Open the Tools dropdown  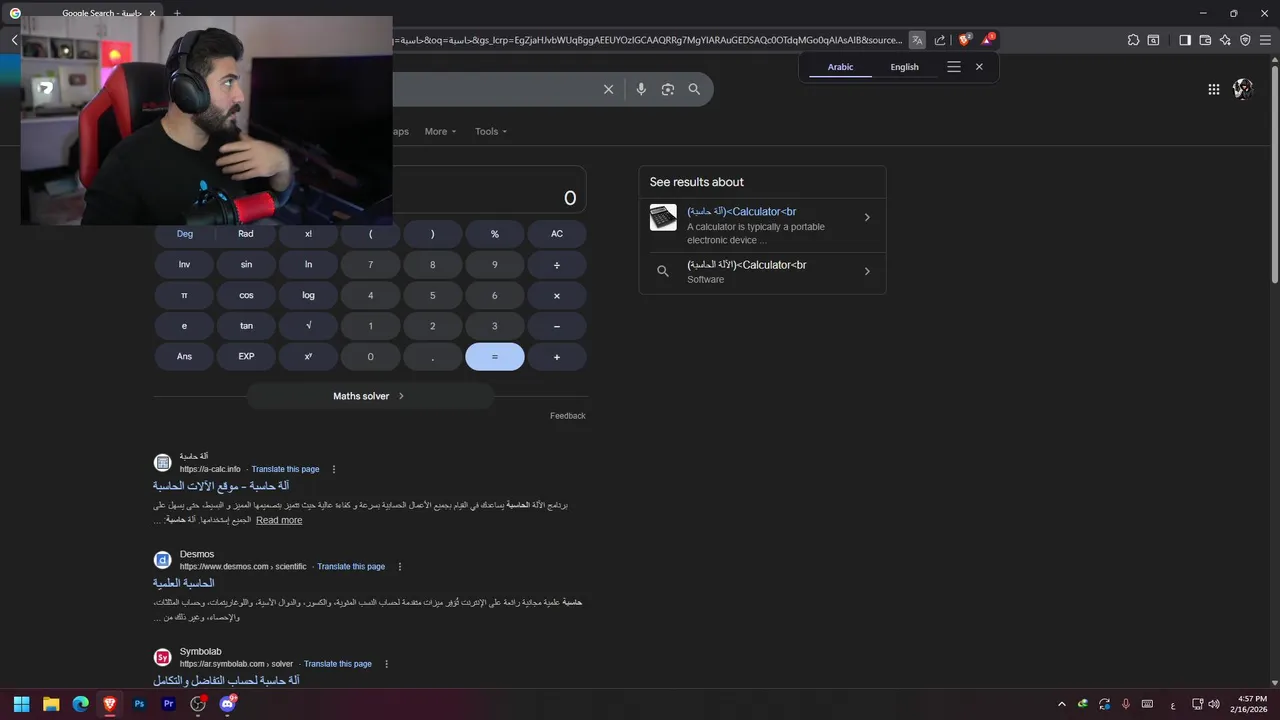[490, 131]
